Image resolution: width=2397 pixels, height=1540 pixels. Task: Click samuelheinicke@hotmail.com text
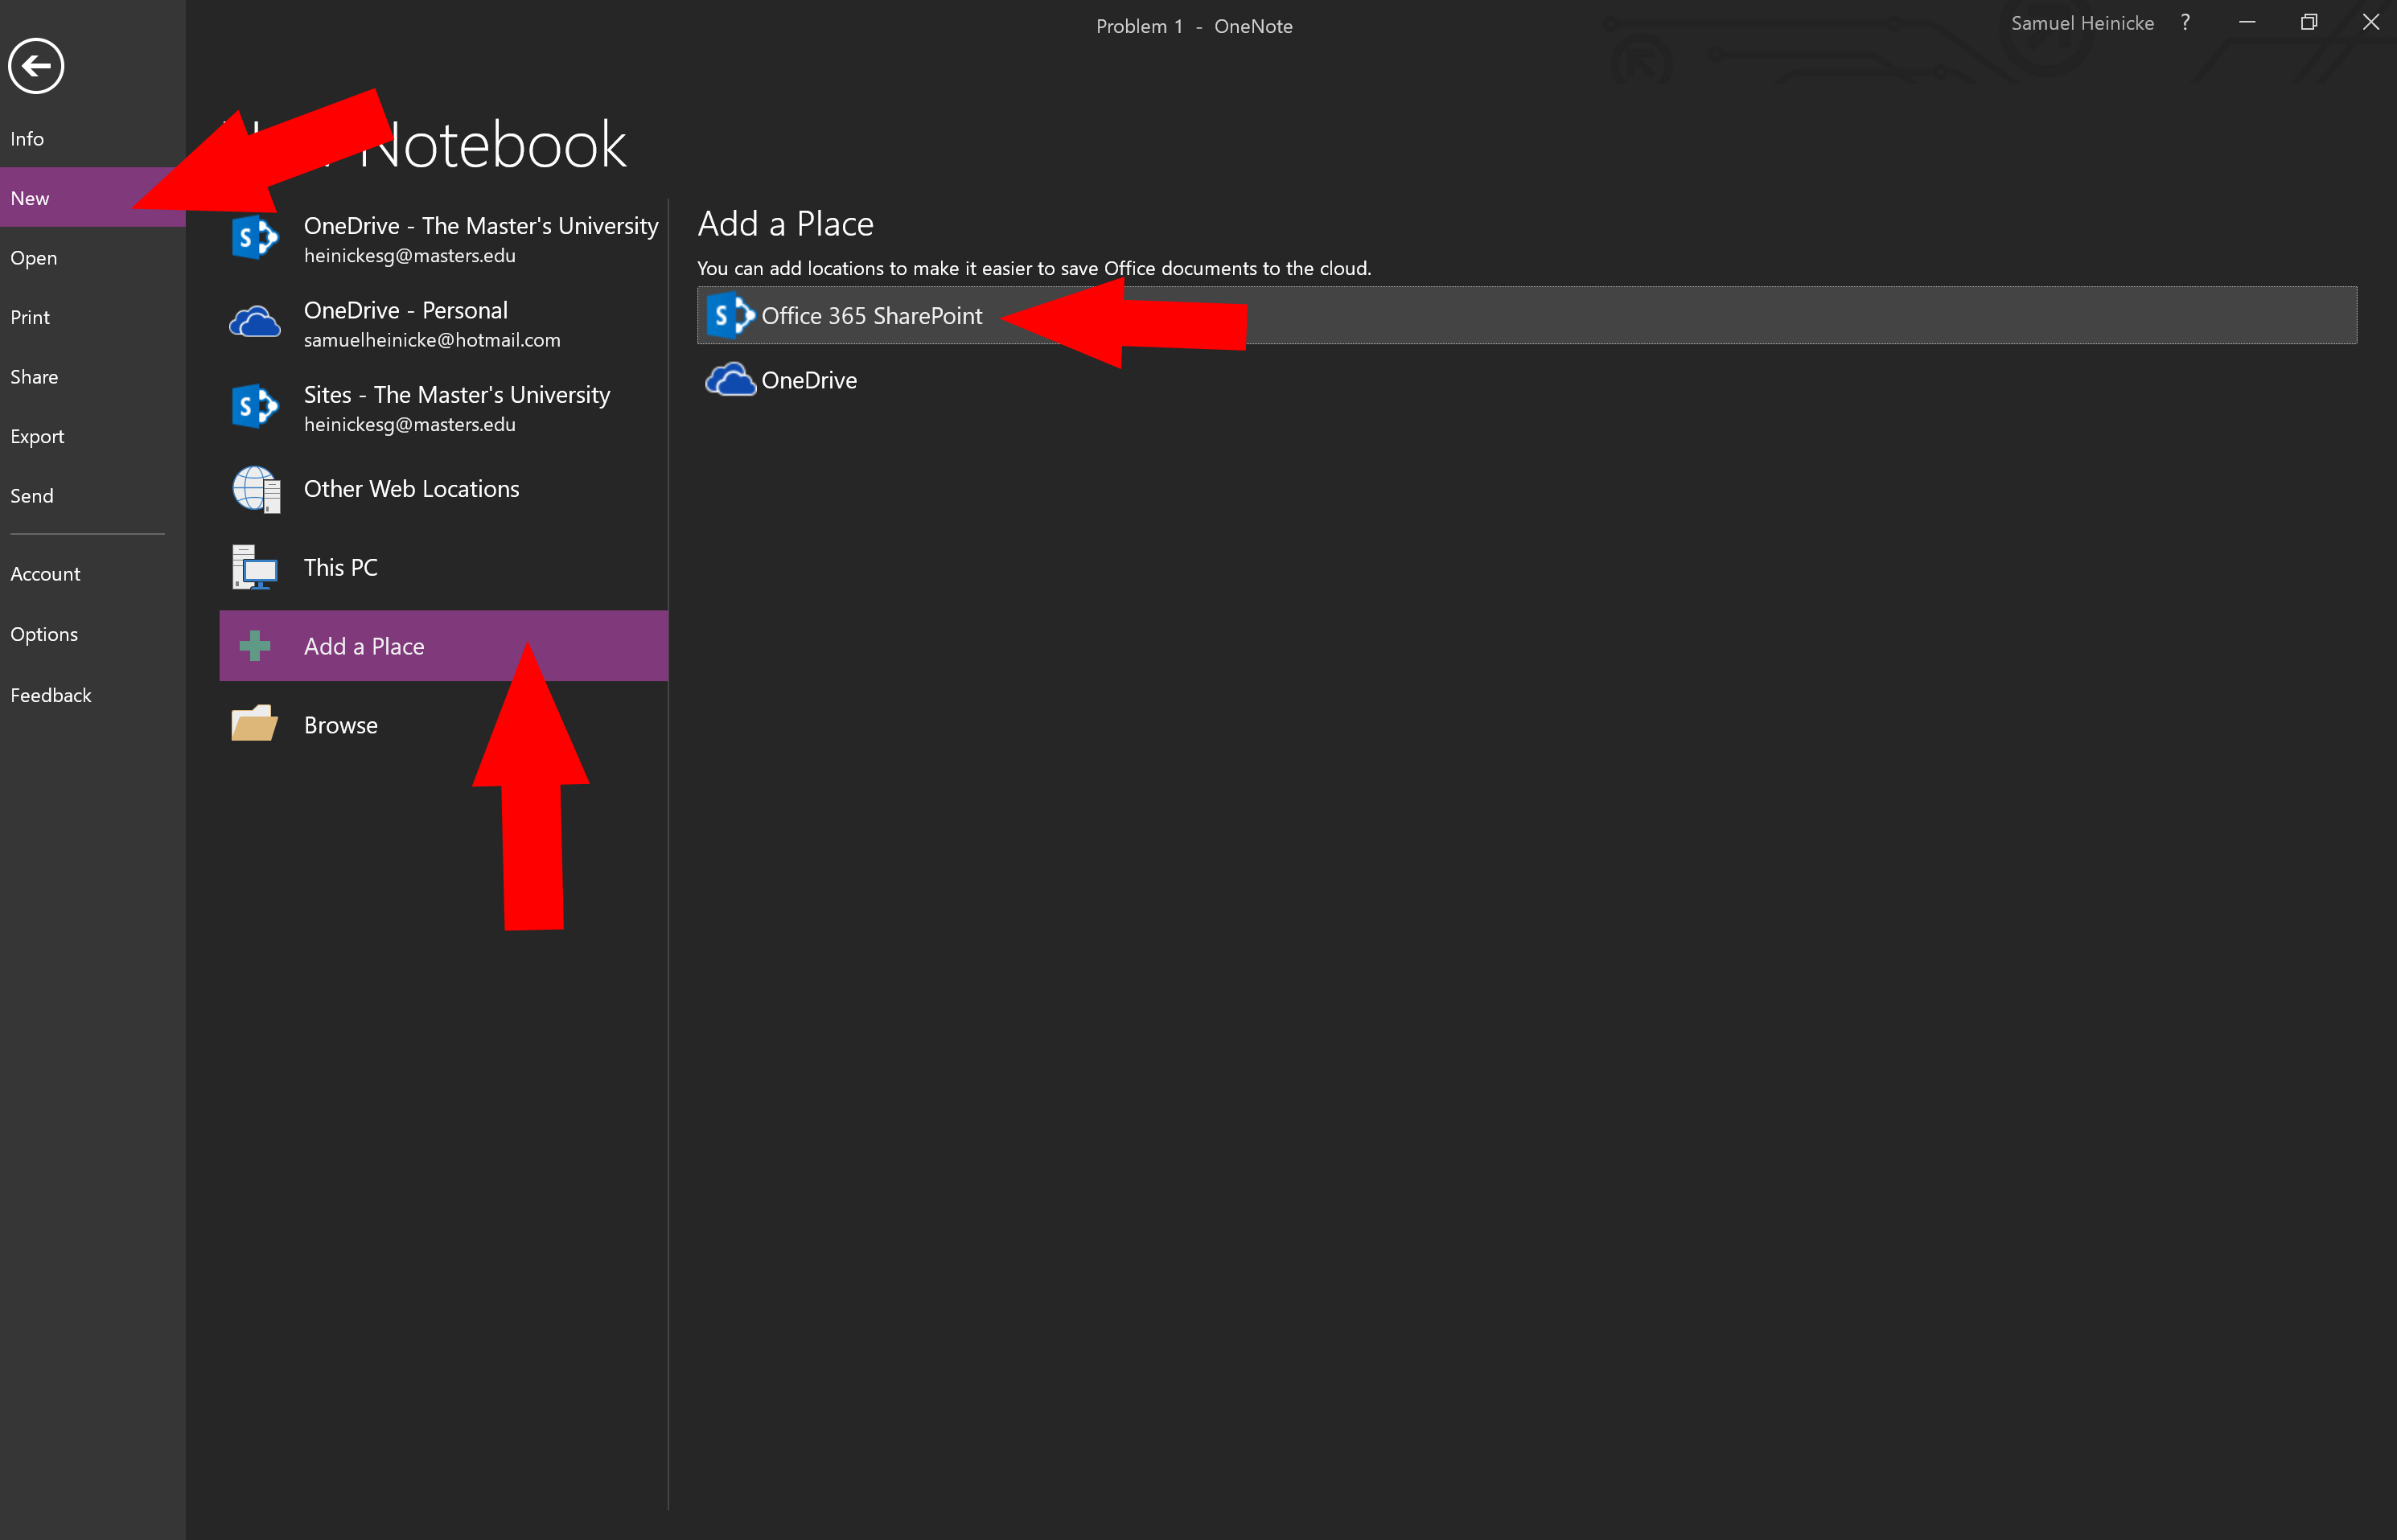[432, 340]
